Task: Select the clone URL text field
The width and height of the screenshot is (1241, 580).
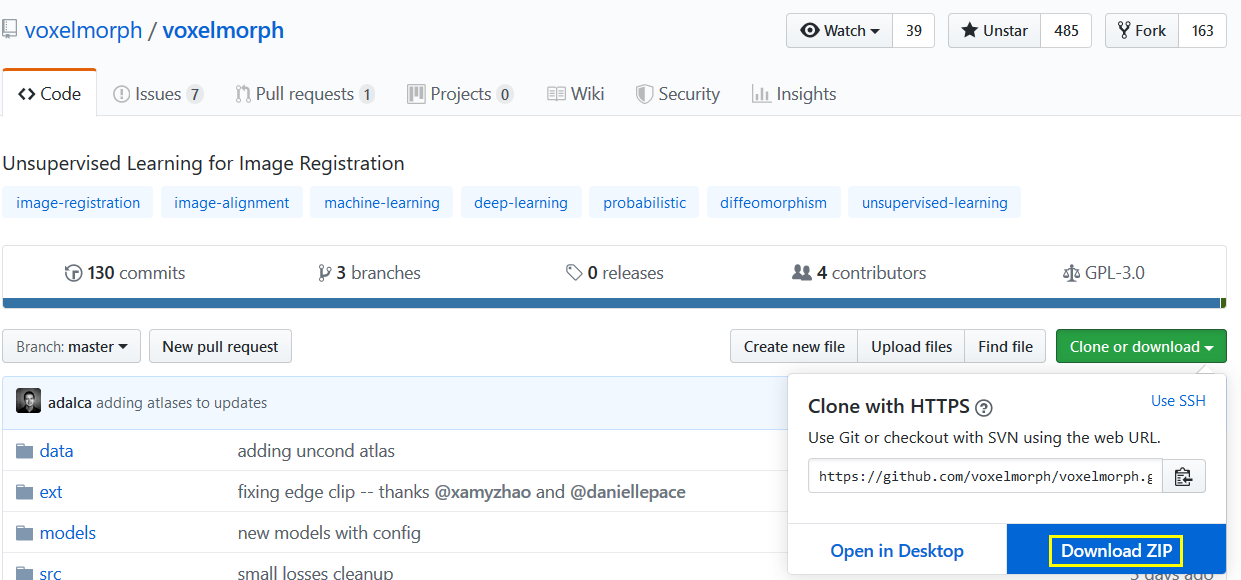Action: [x=985, y=477]
